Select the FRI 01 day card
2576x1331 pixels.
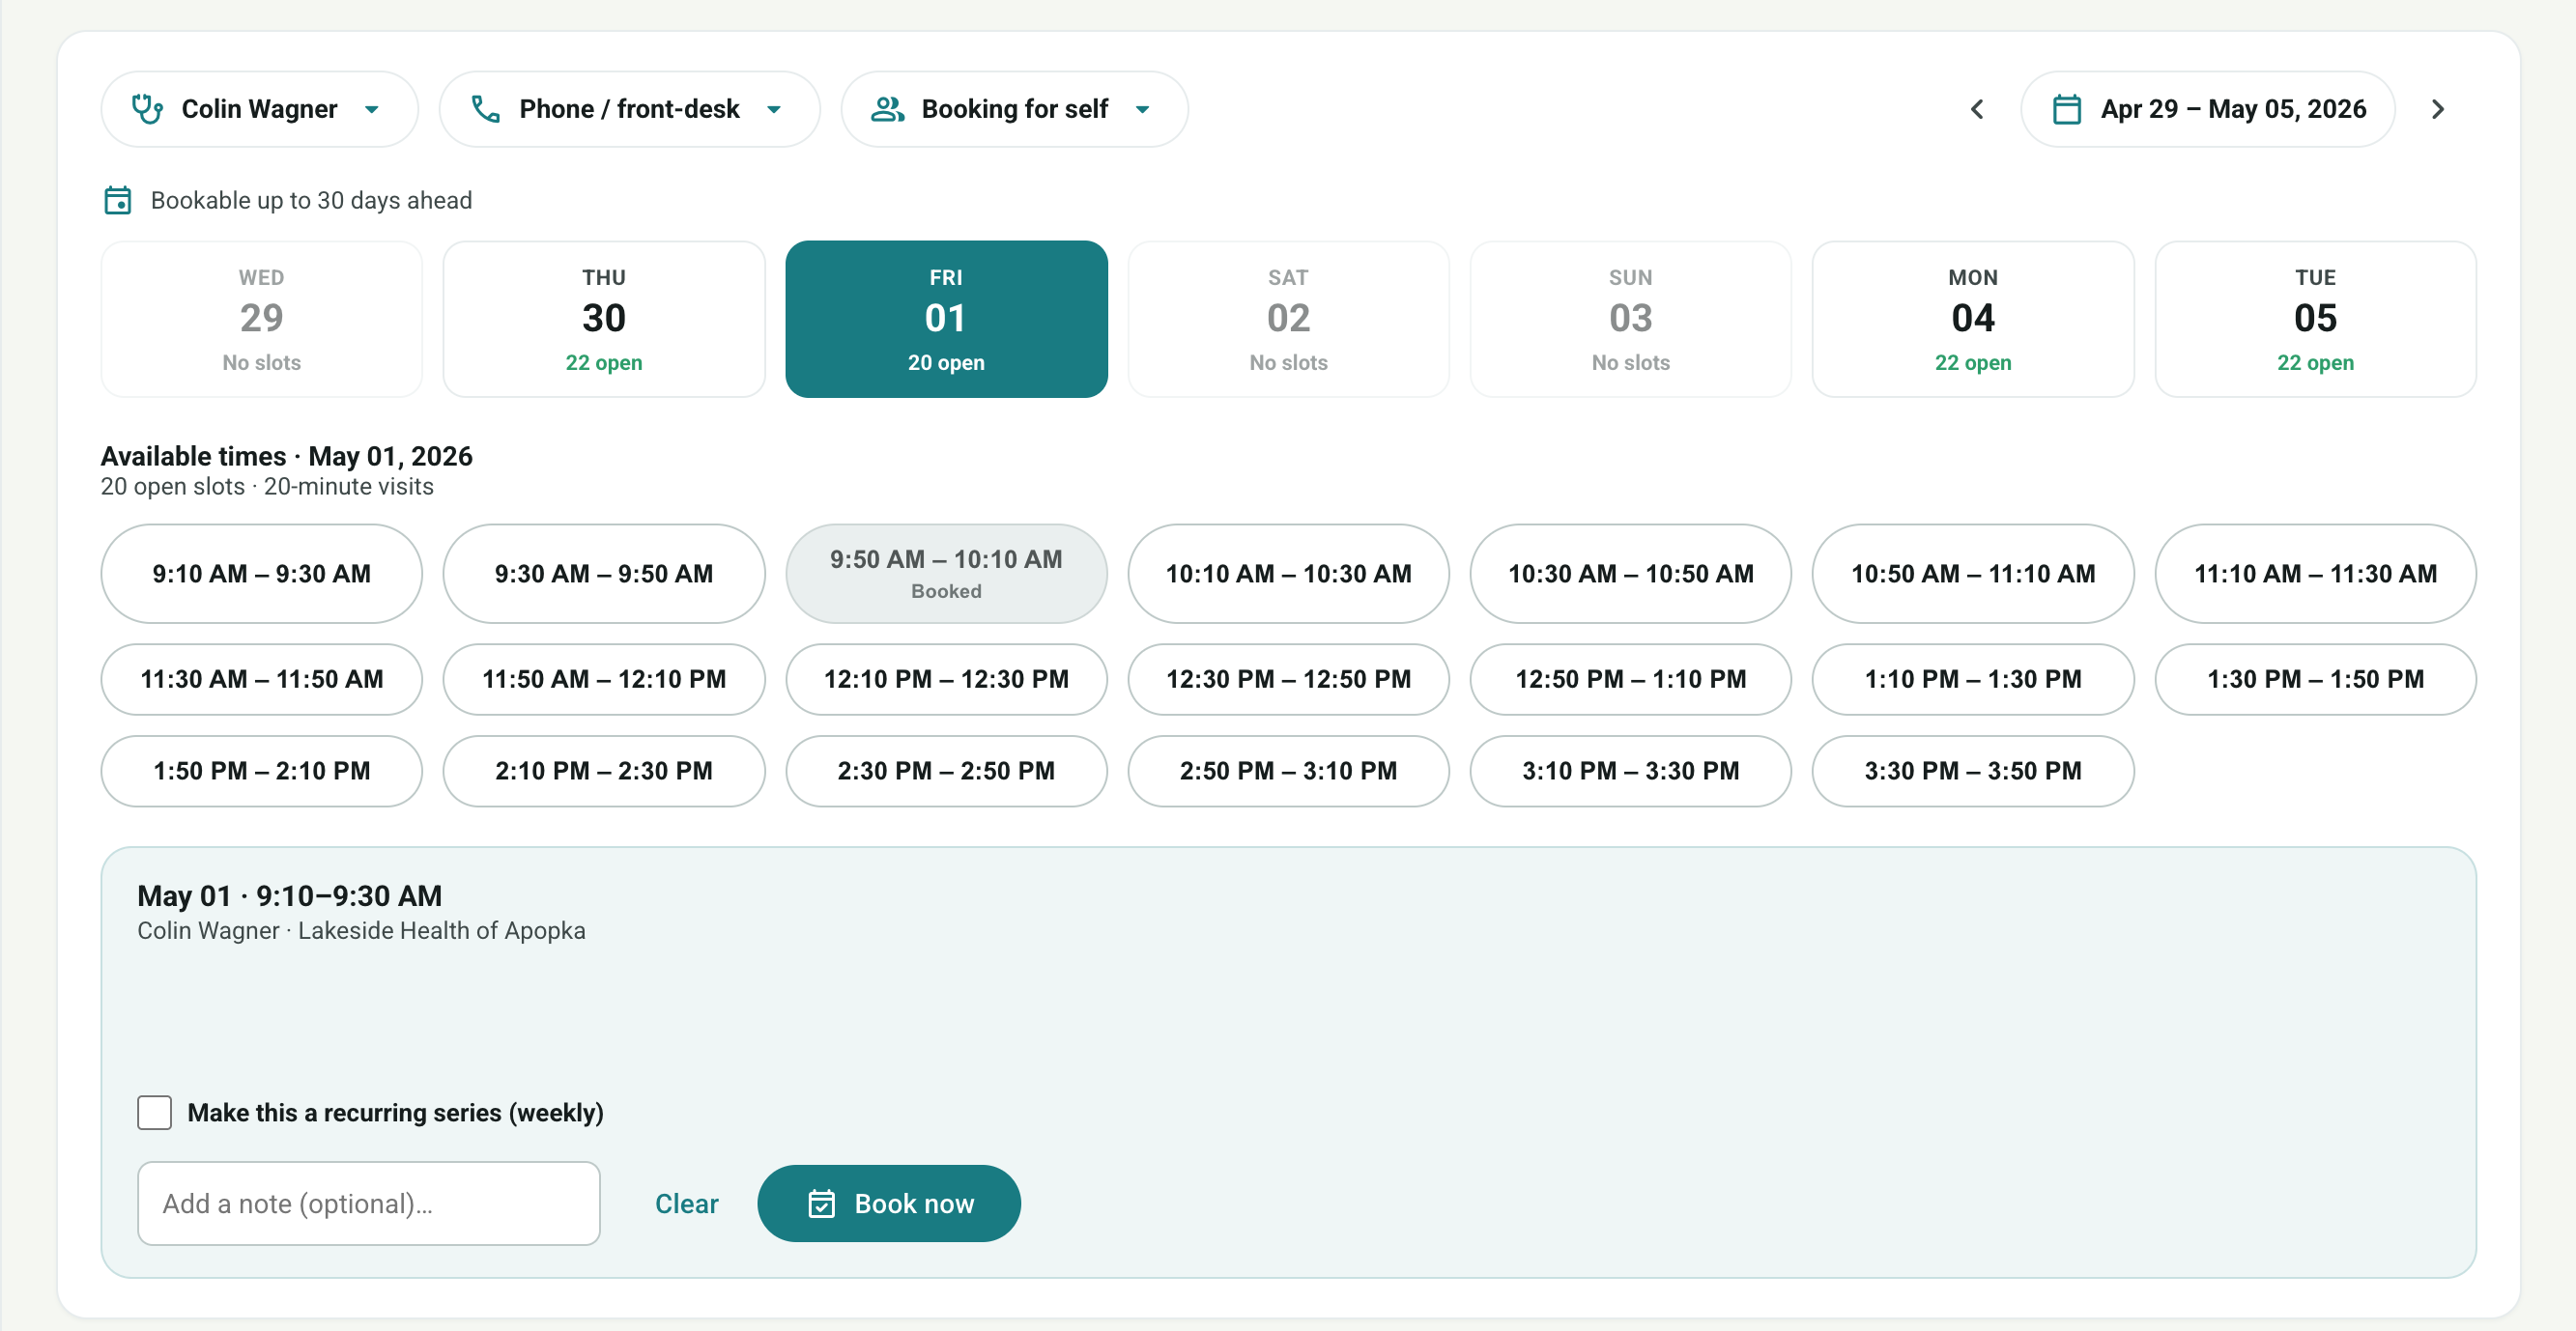[x=946, y=319]
